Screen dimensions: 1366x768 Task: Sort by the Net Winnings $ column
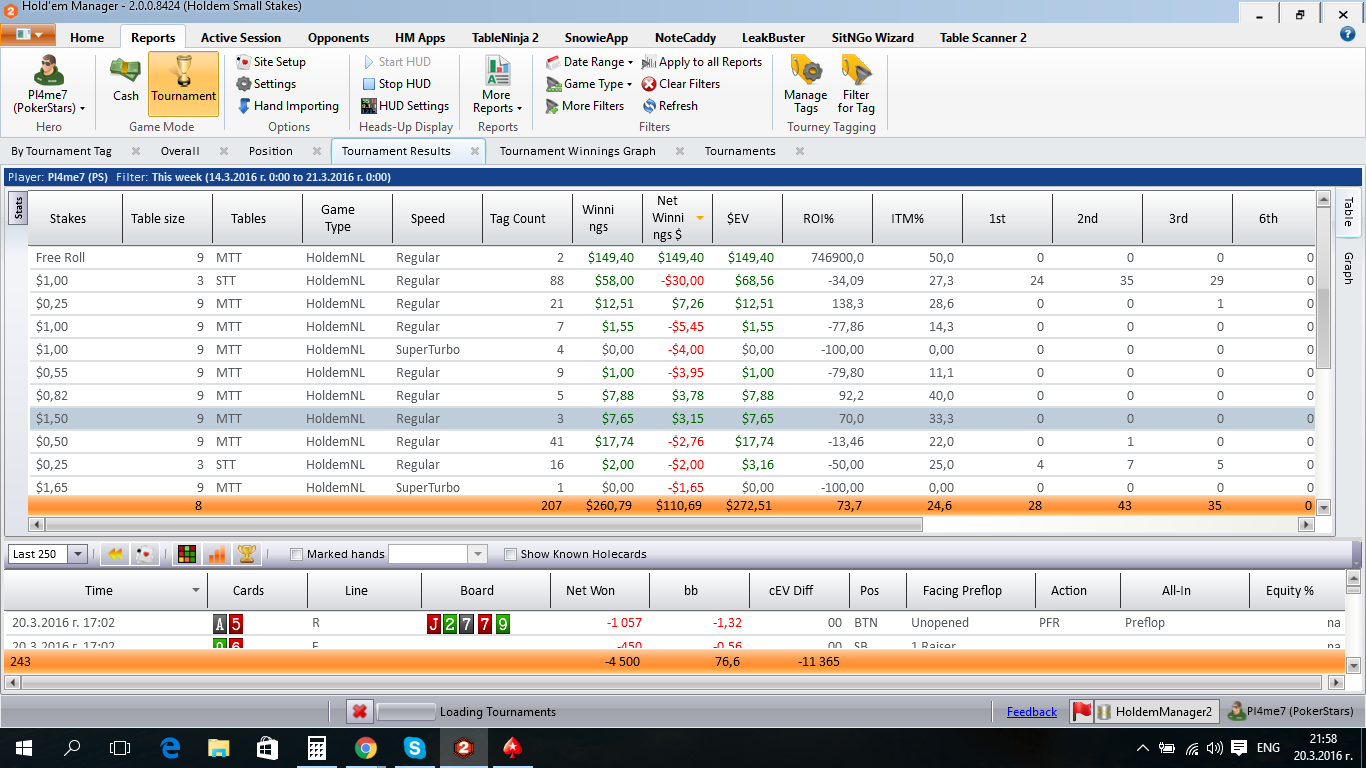click(676, 218)
